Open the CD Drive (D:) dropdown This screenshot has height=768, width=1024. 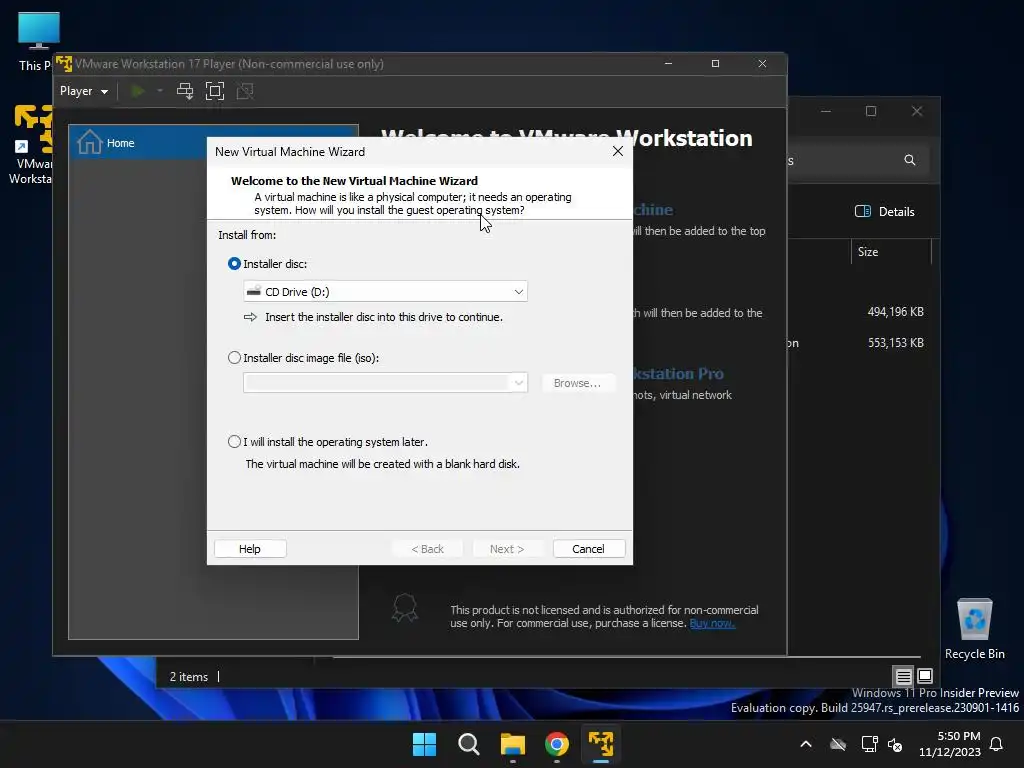tap(385, 291)
